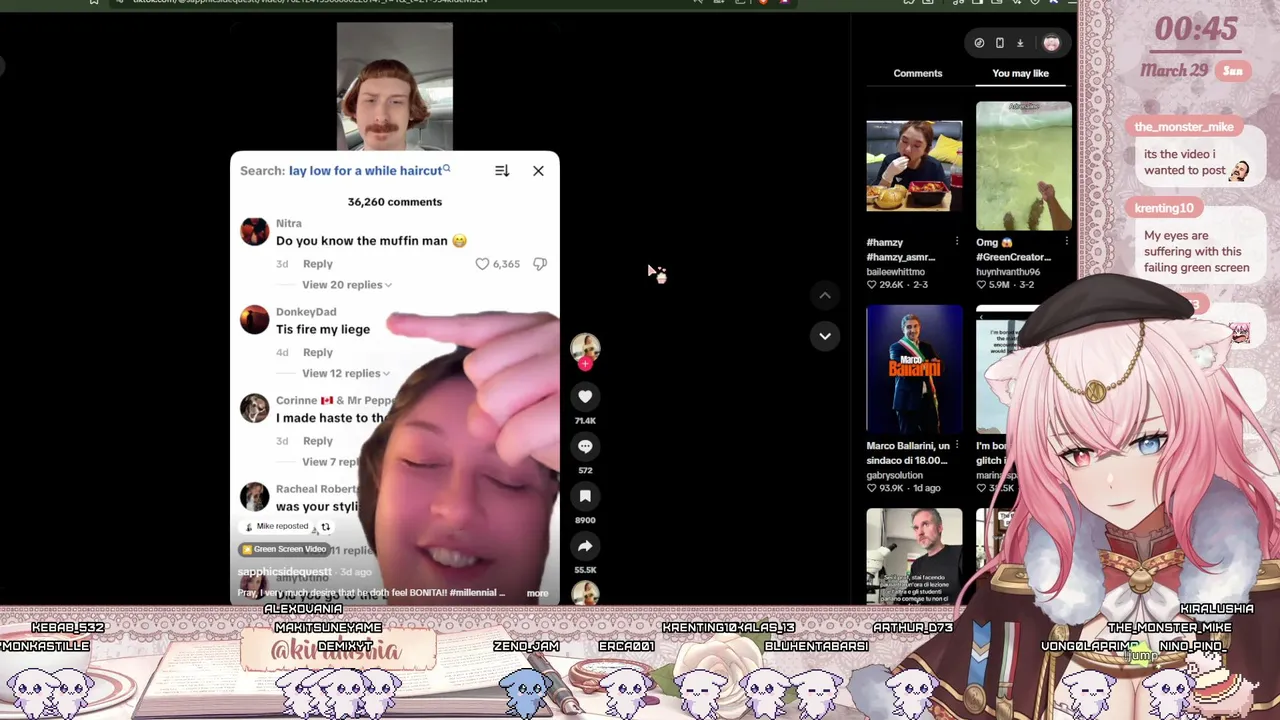Click the download icon in top toolbar
Screen dimensions: 1280x720
tap(1020, 43)
